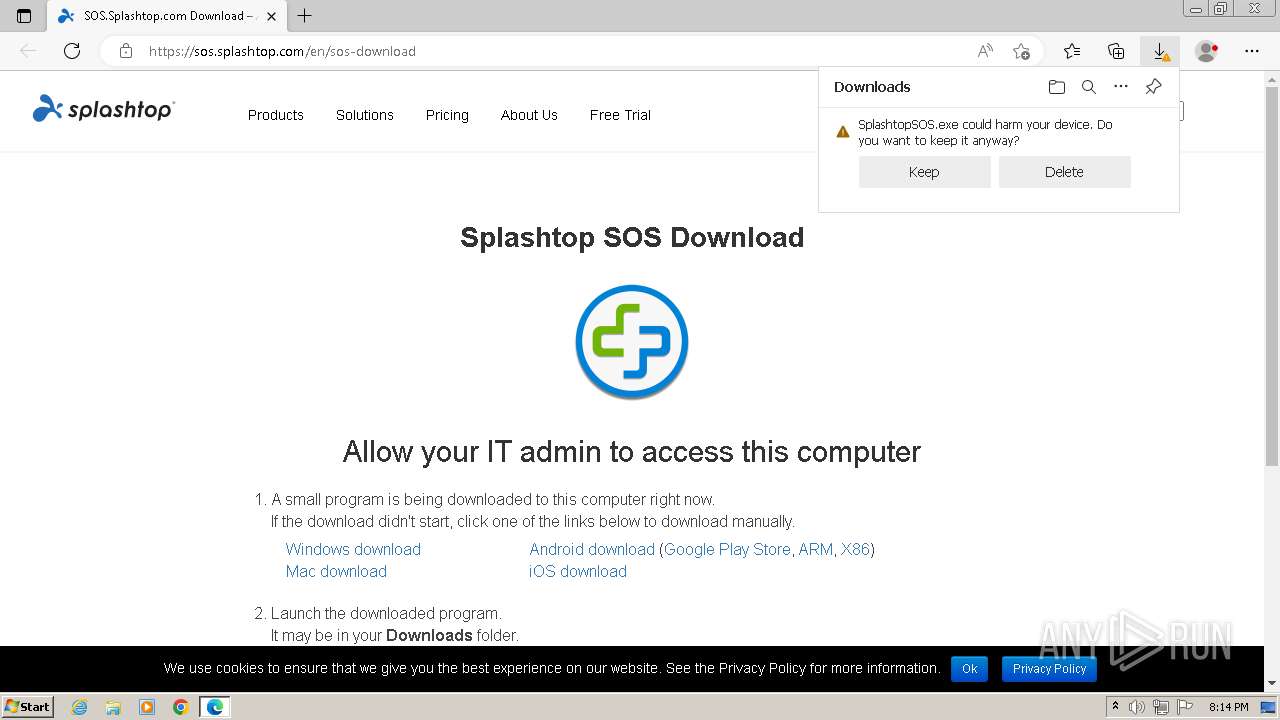
Task: Click 'Allow your IT admin to access this computer'
Action: [x=632, y=452]
